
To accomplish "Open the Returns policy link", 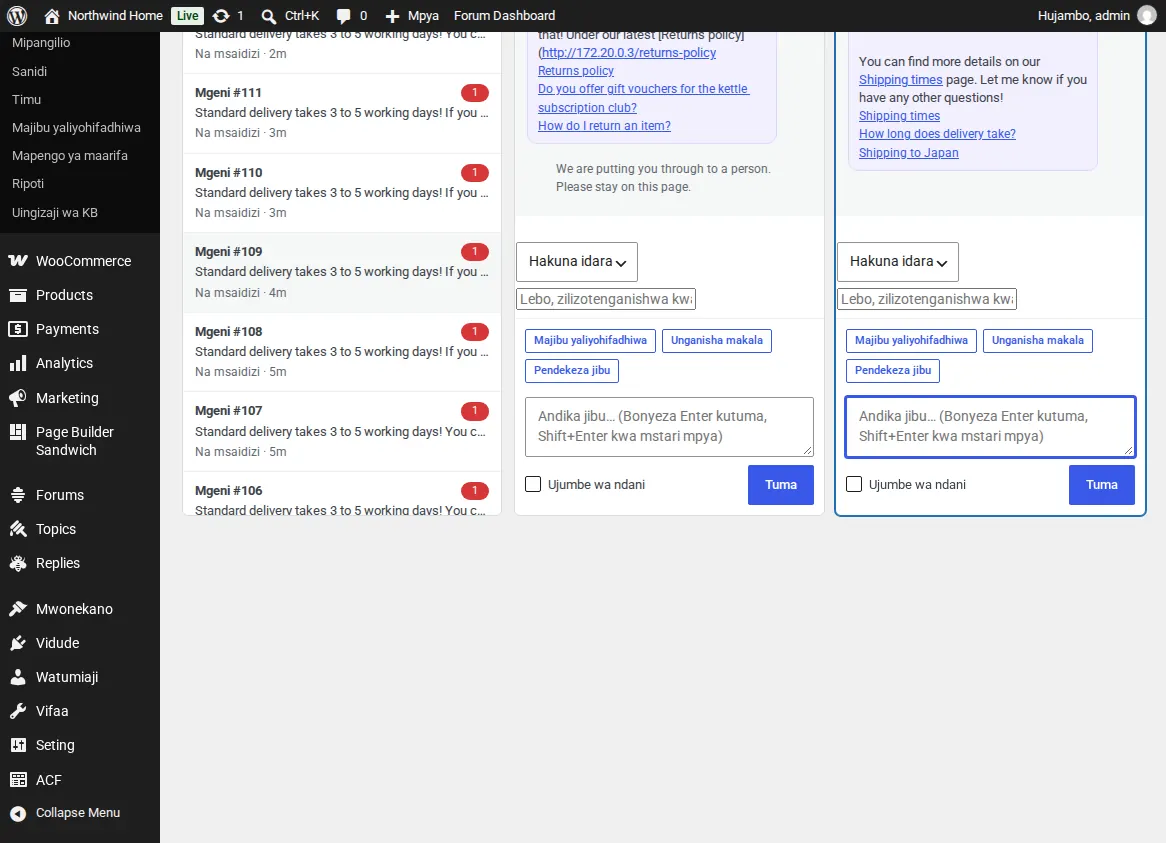I will click(576, 71).
